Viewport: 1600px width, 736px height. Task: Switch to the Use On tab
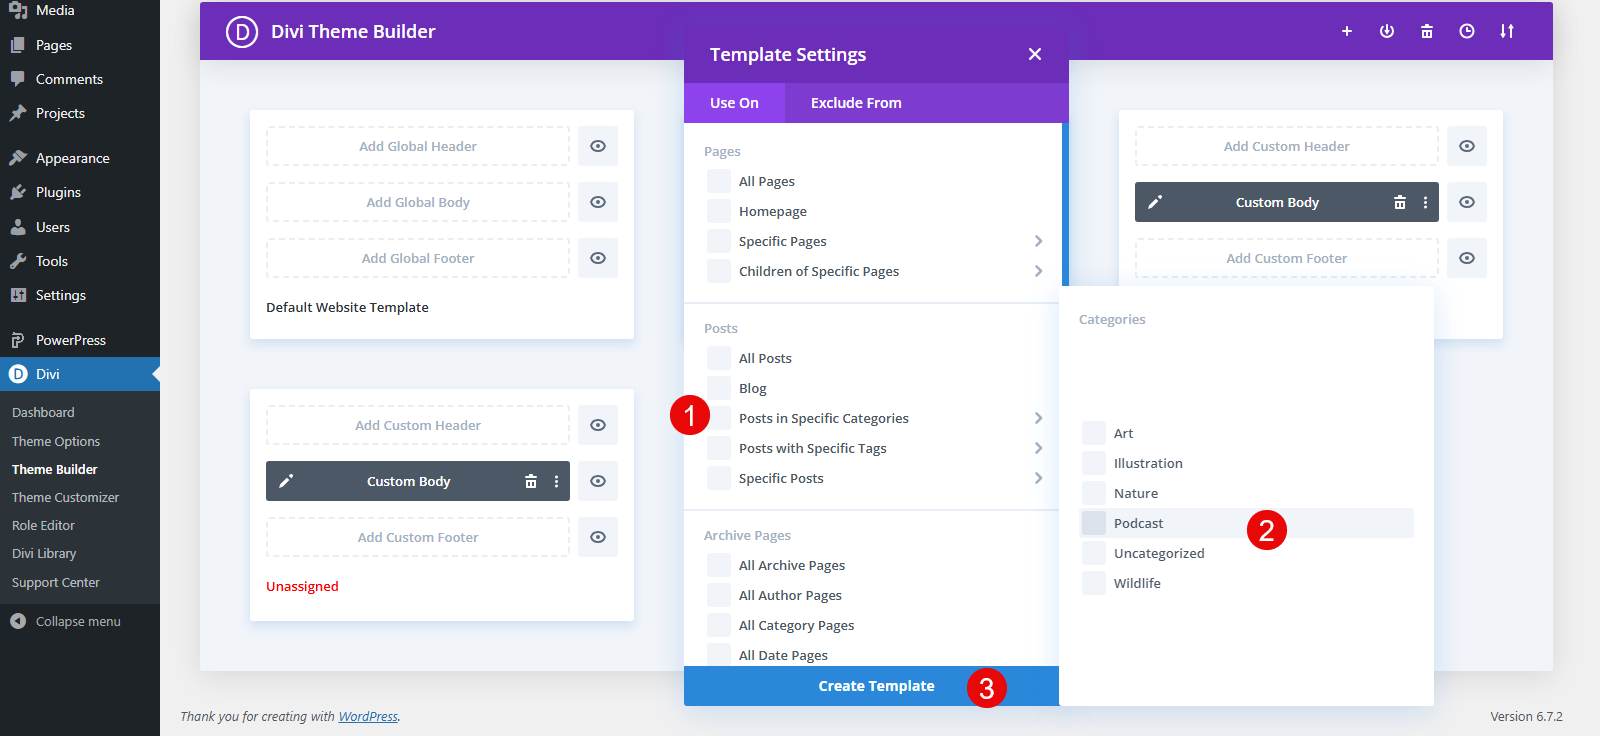734,103
